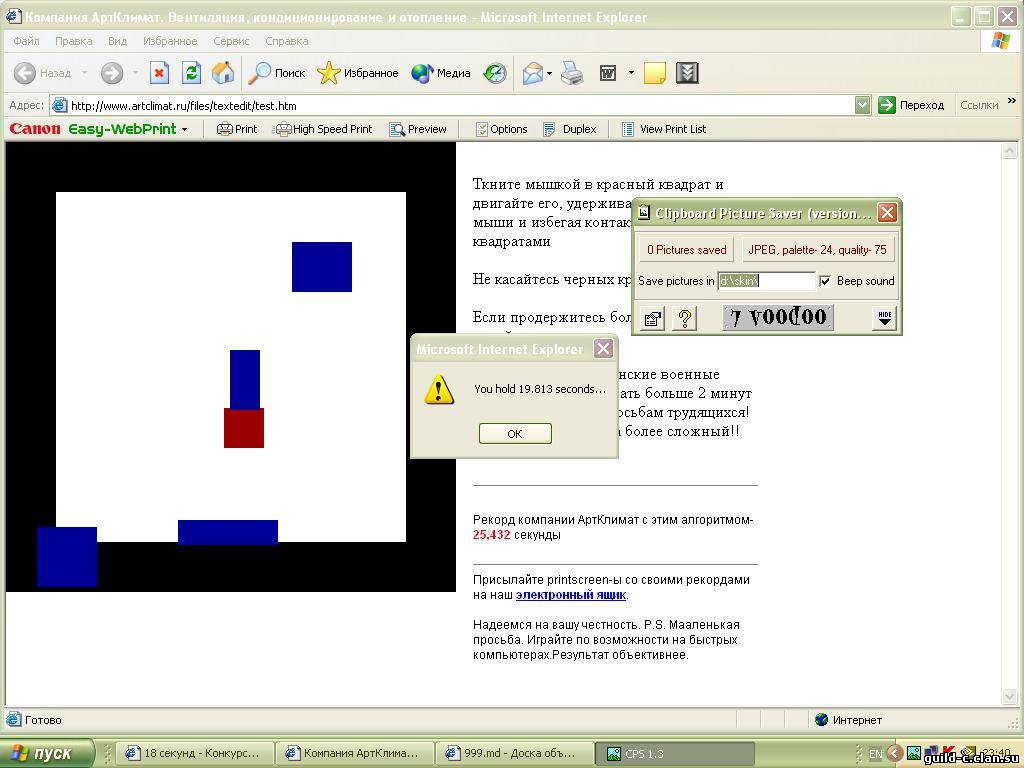Click the EN language indicator in the tray
The height and width of the screenshot is (768, 1024).
pos(876,754)
